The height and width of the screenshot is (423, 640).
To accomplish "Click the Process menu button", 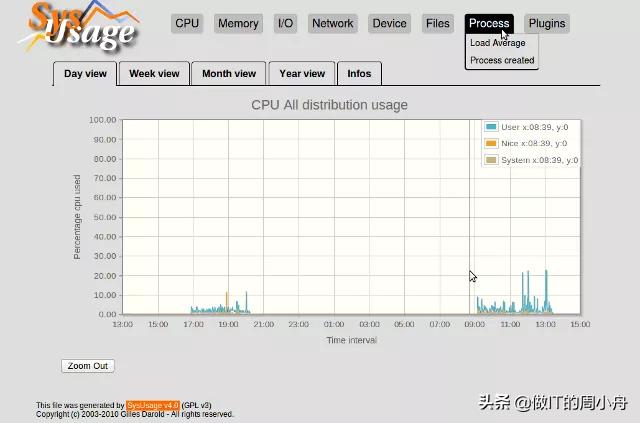I will coord(489,23).
